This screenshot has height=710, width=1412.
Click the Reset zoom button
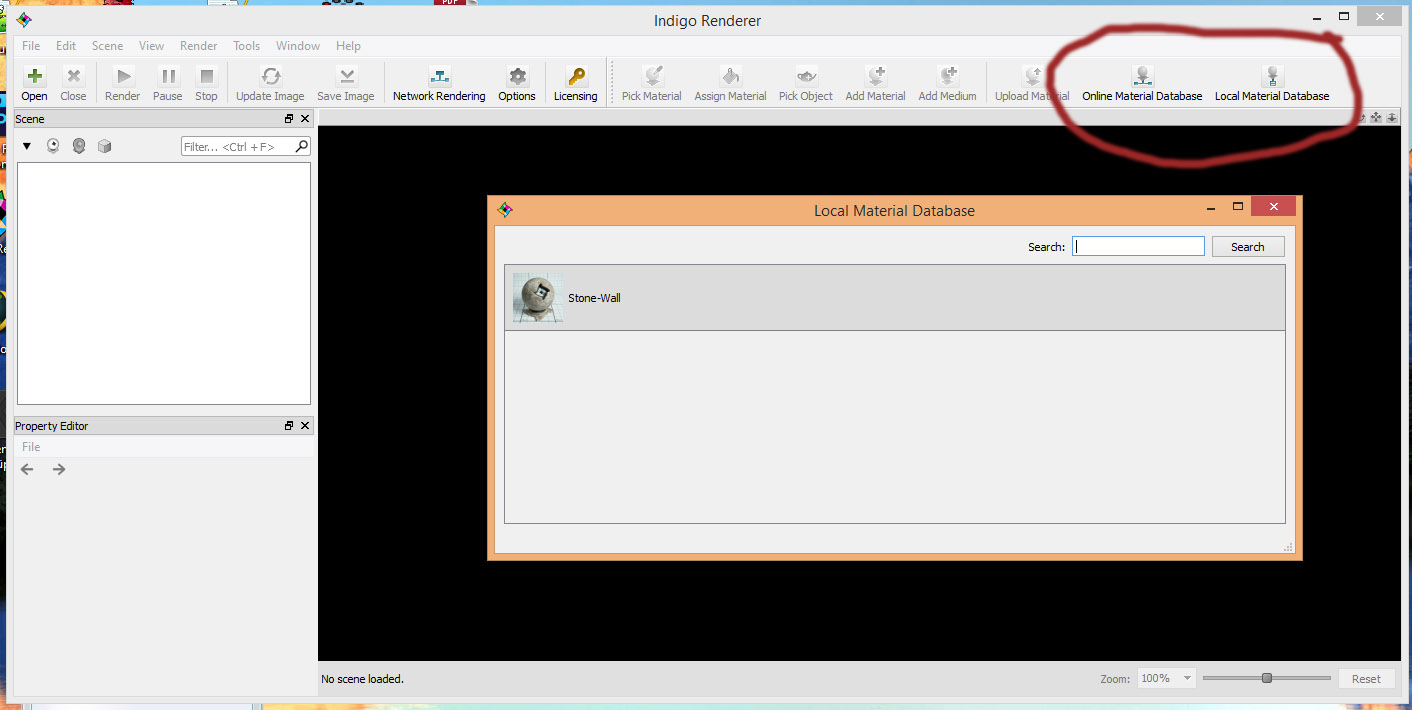click(1366, 678)
